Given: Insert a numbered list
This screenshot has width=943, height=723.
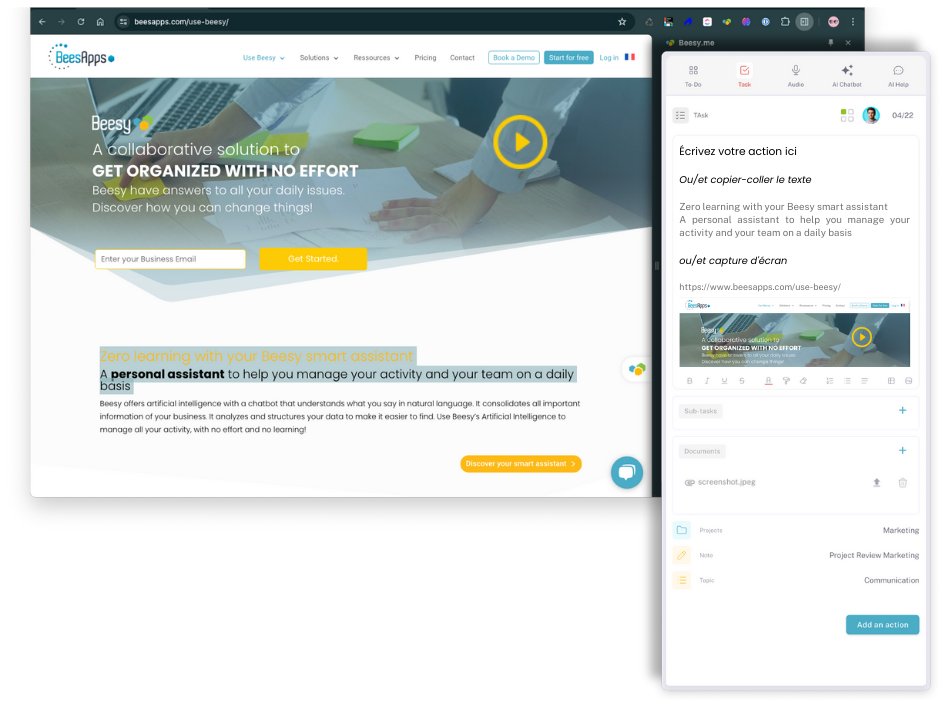Looking at the screenshot, I should pos(829,381).
